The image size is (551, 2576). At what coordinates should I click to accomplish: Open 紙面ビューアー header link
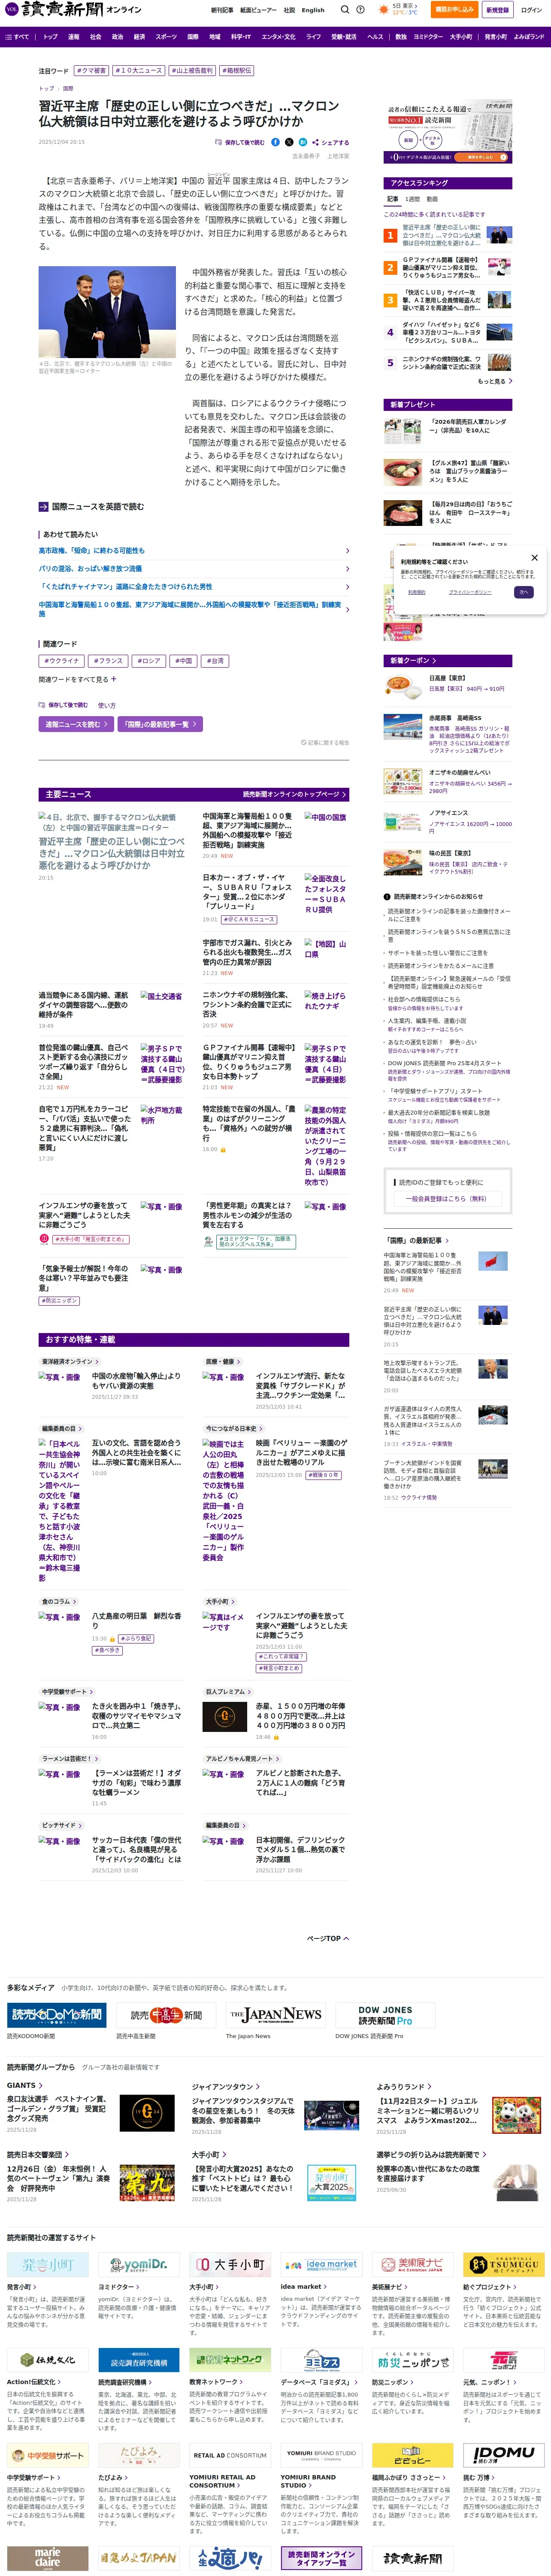(x=257, y=10)
